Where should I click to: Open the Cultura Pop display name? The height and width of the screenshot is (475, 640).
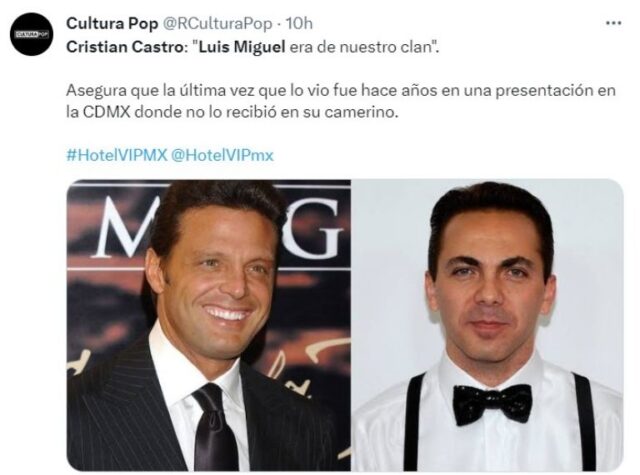(112, 23)
